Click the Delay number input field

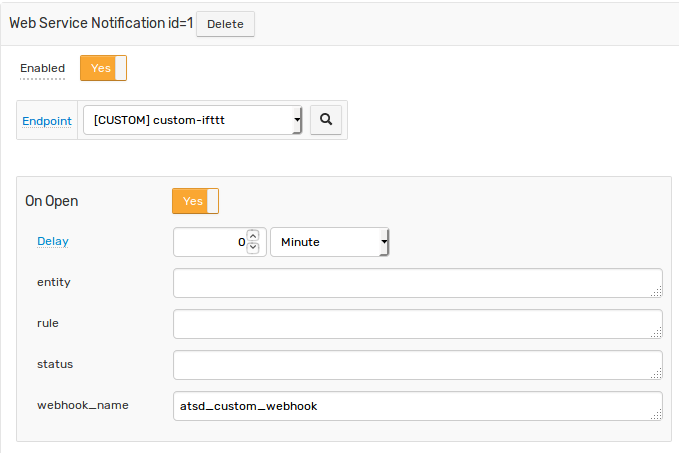[211, 242]
